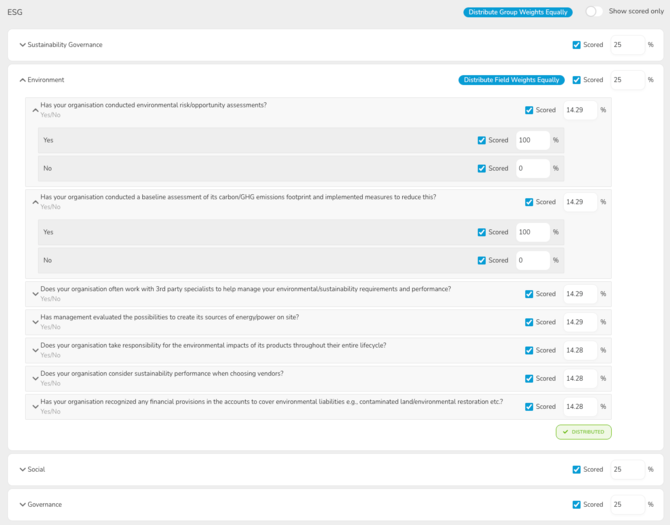Uncheck Scored for No under risk/opportunity assessments
Image resolution: width=670 pixels, height=525 pixels.
coord(482,168)
